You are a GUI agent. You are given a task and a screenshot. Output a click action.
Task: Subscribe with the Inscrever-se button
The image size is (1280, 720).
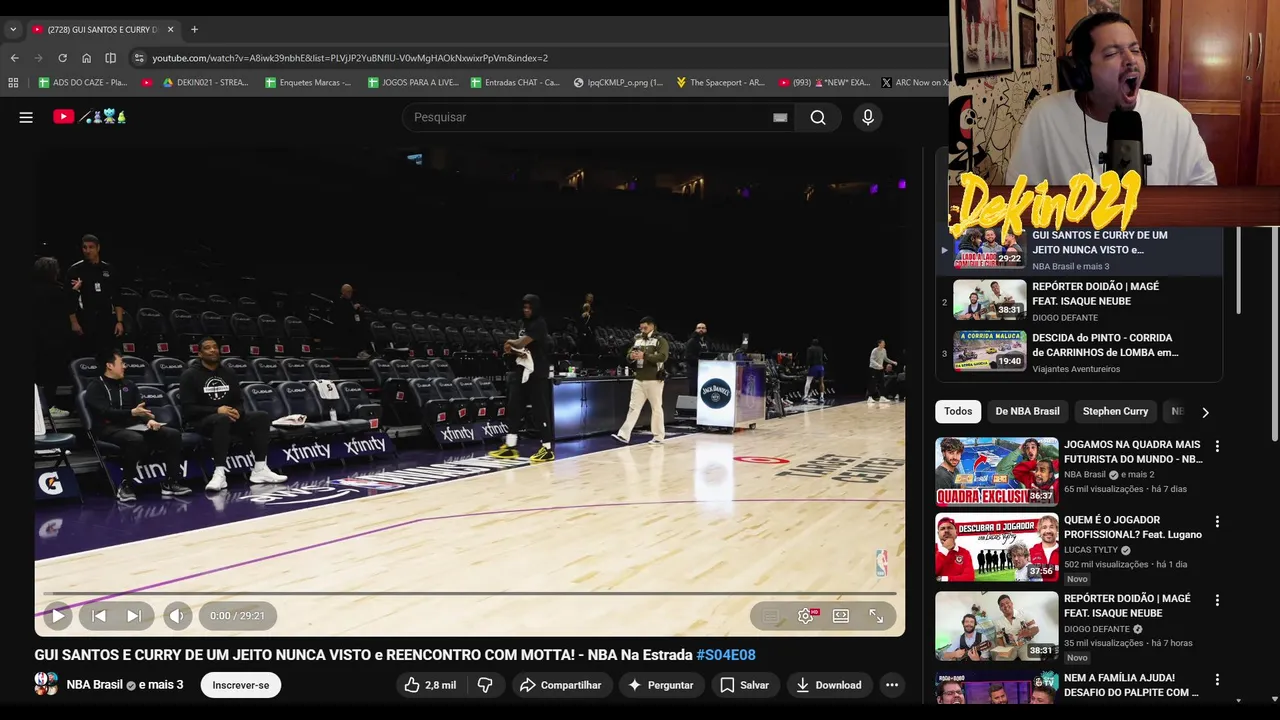pyautogui.click(x=241, y=685)
